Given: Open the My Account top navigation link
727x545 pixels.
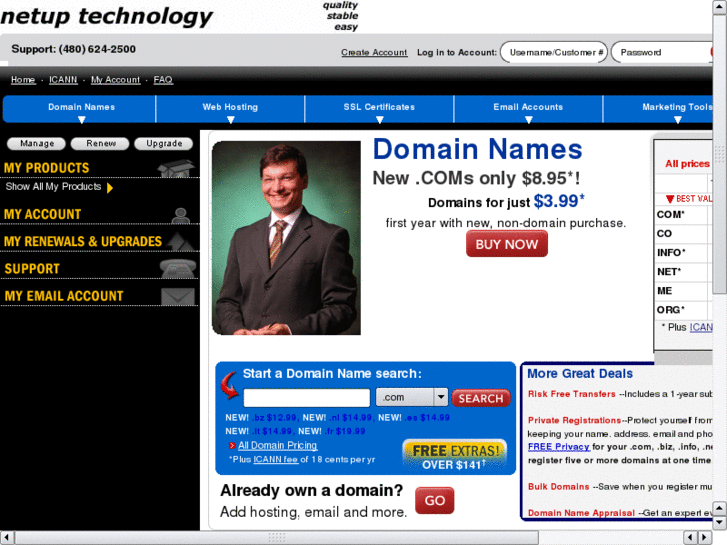Looking at the screenshot, I should coord(115,80).
